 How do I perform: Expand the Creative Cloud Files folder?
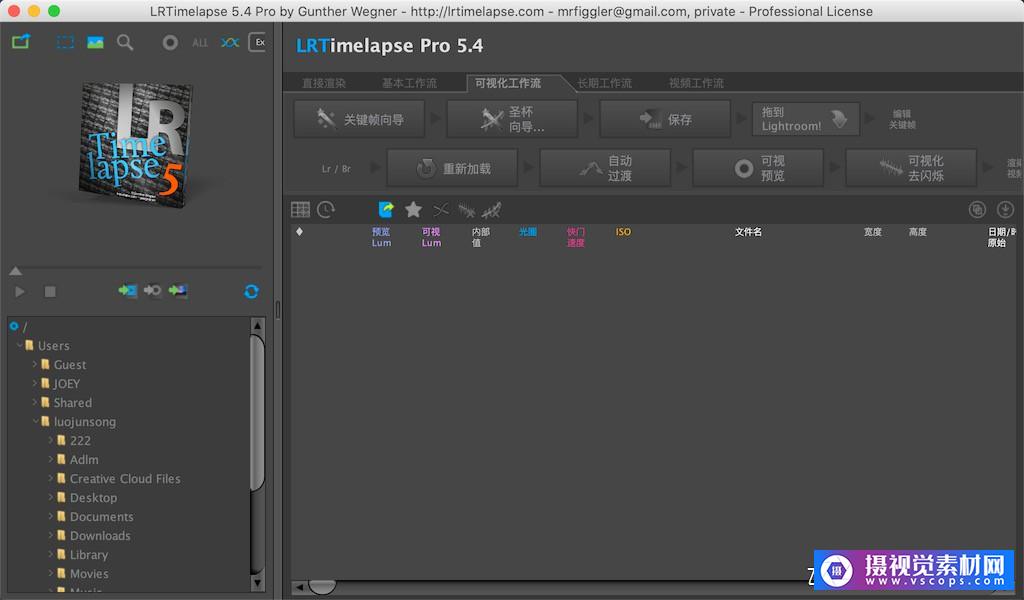(x=50, y=478)
